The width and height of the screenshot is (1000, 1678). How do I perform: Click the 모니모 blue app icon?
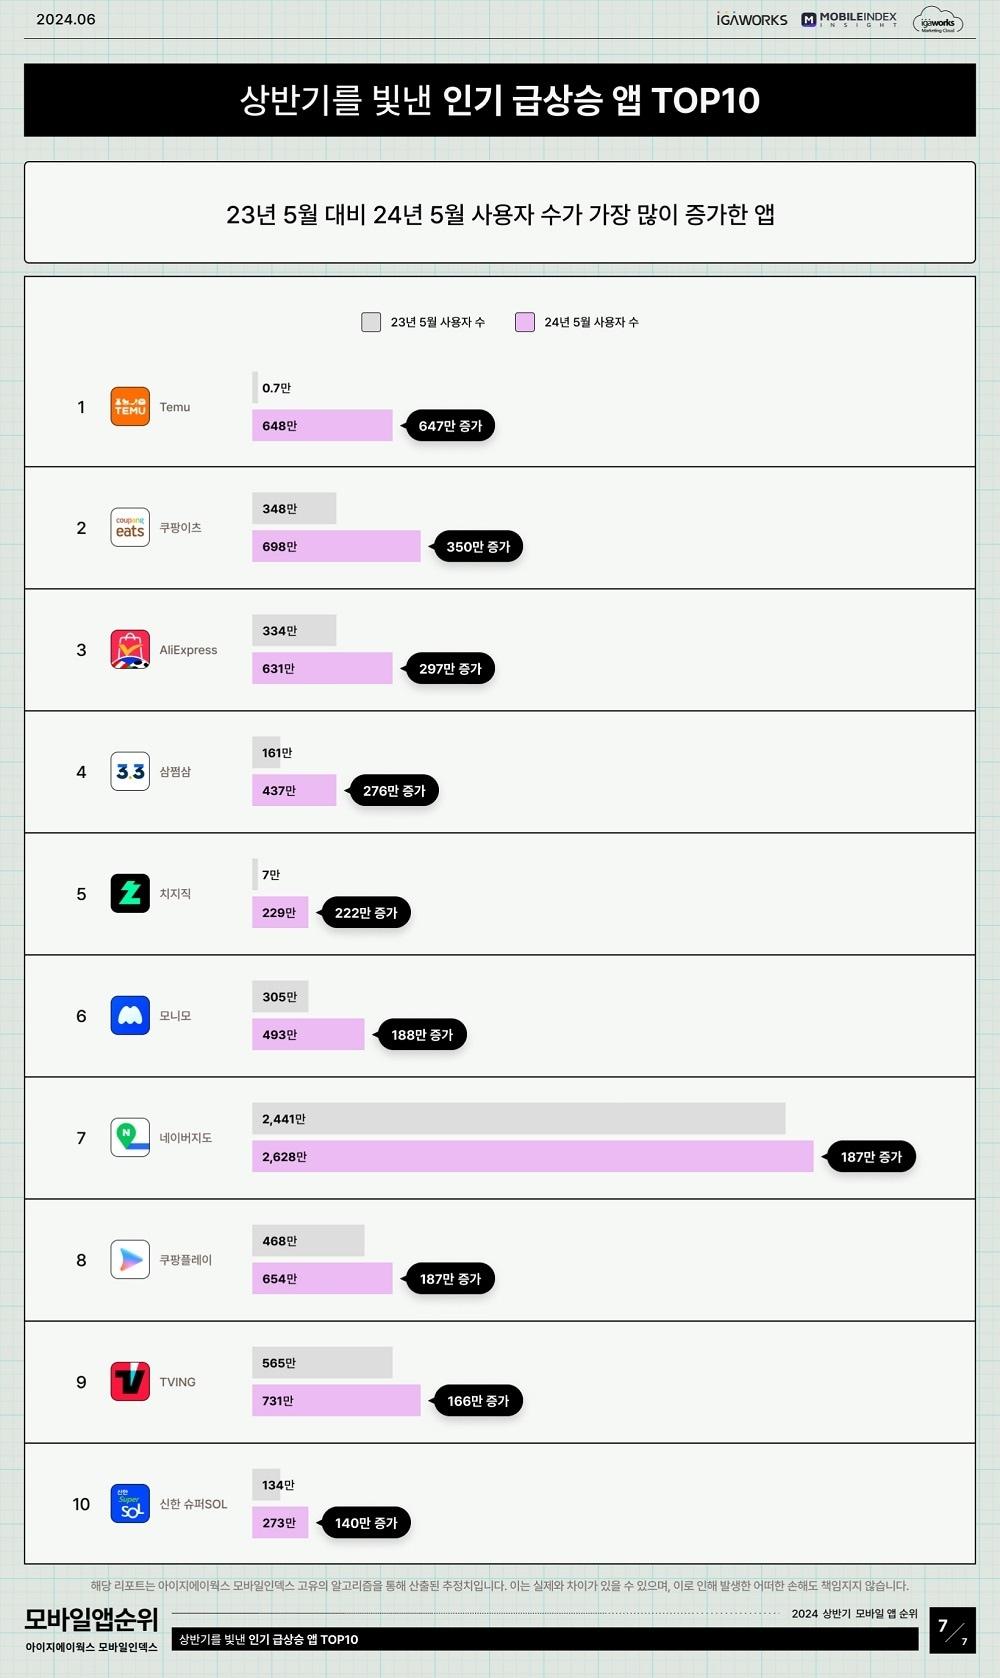[x=130, y=1016]
